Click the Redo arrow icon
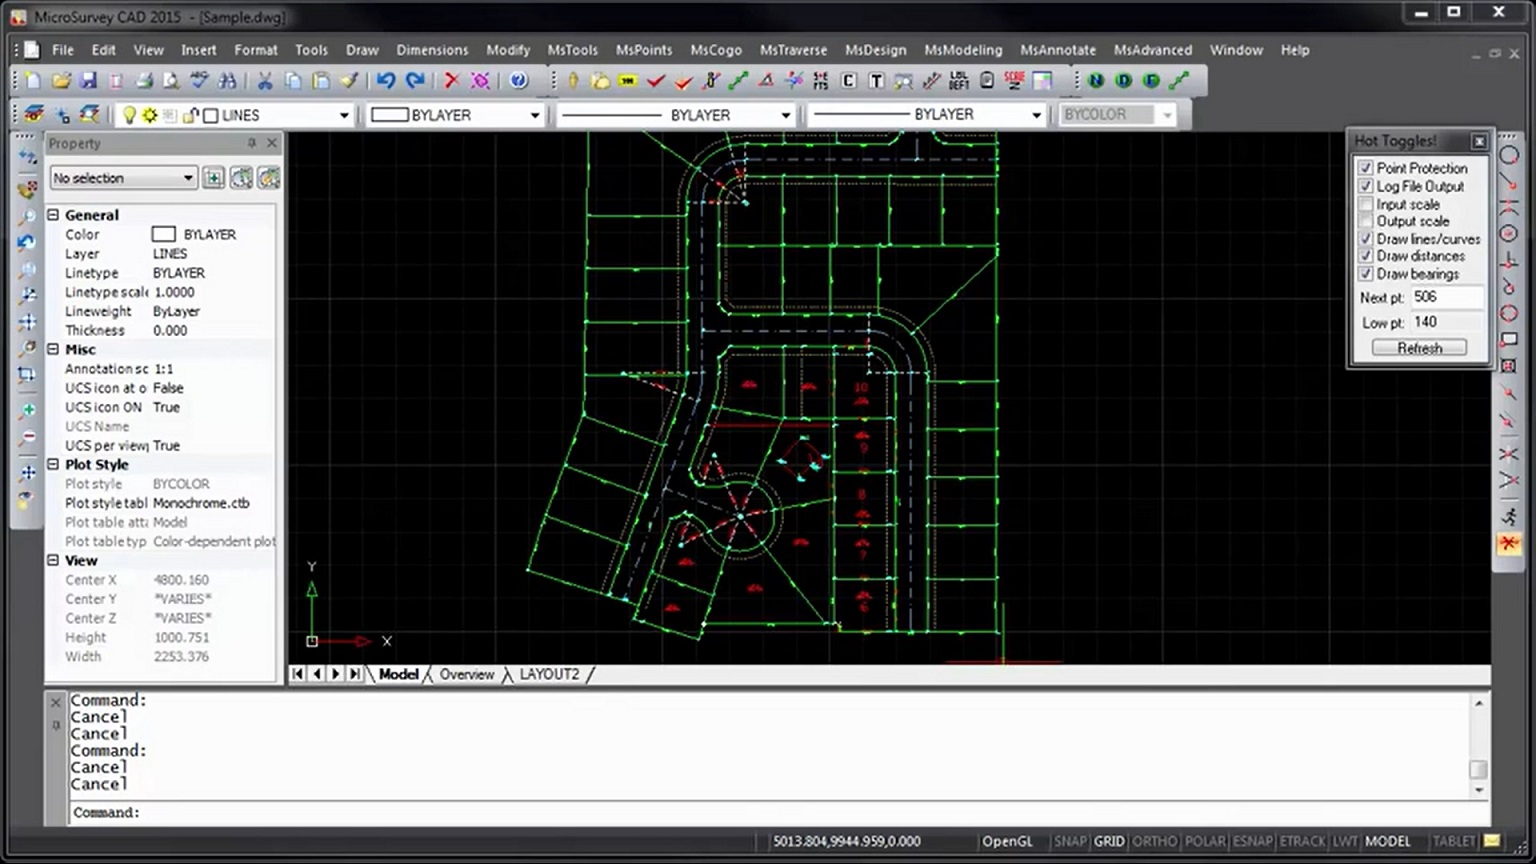 pos(414,80)
